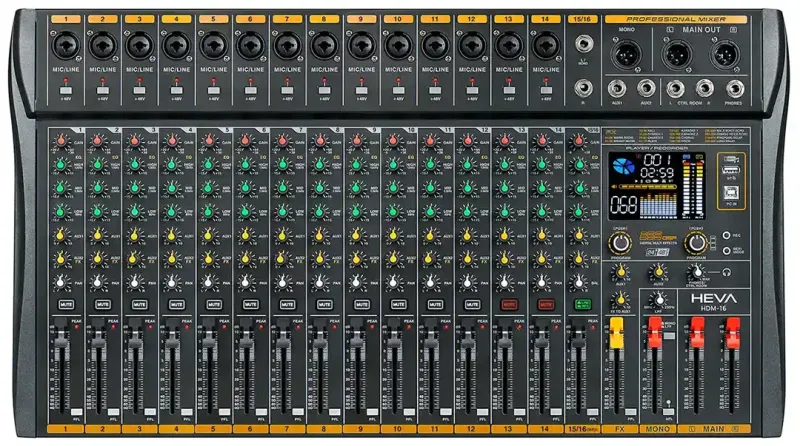Click the channel 1 MIC/LINE combo jack
The width and height of the screenshot is (800, 446).
[x=66, y=45]
